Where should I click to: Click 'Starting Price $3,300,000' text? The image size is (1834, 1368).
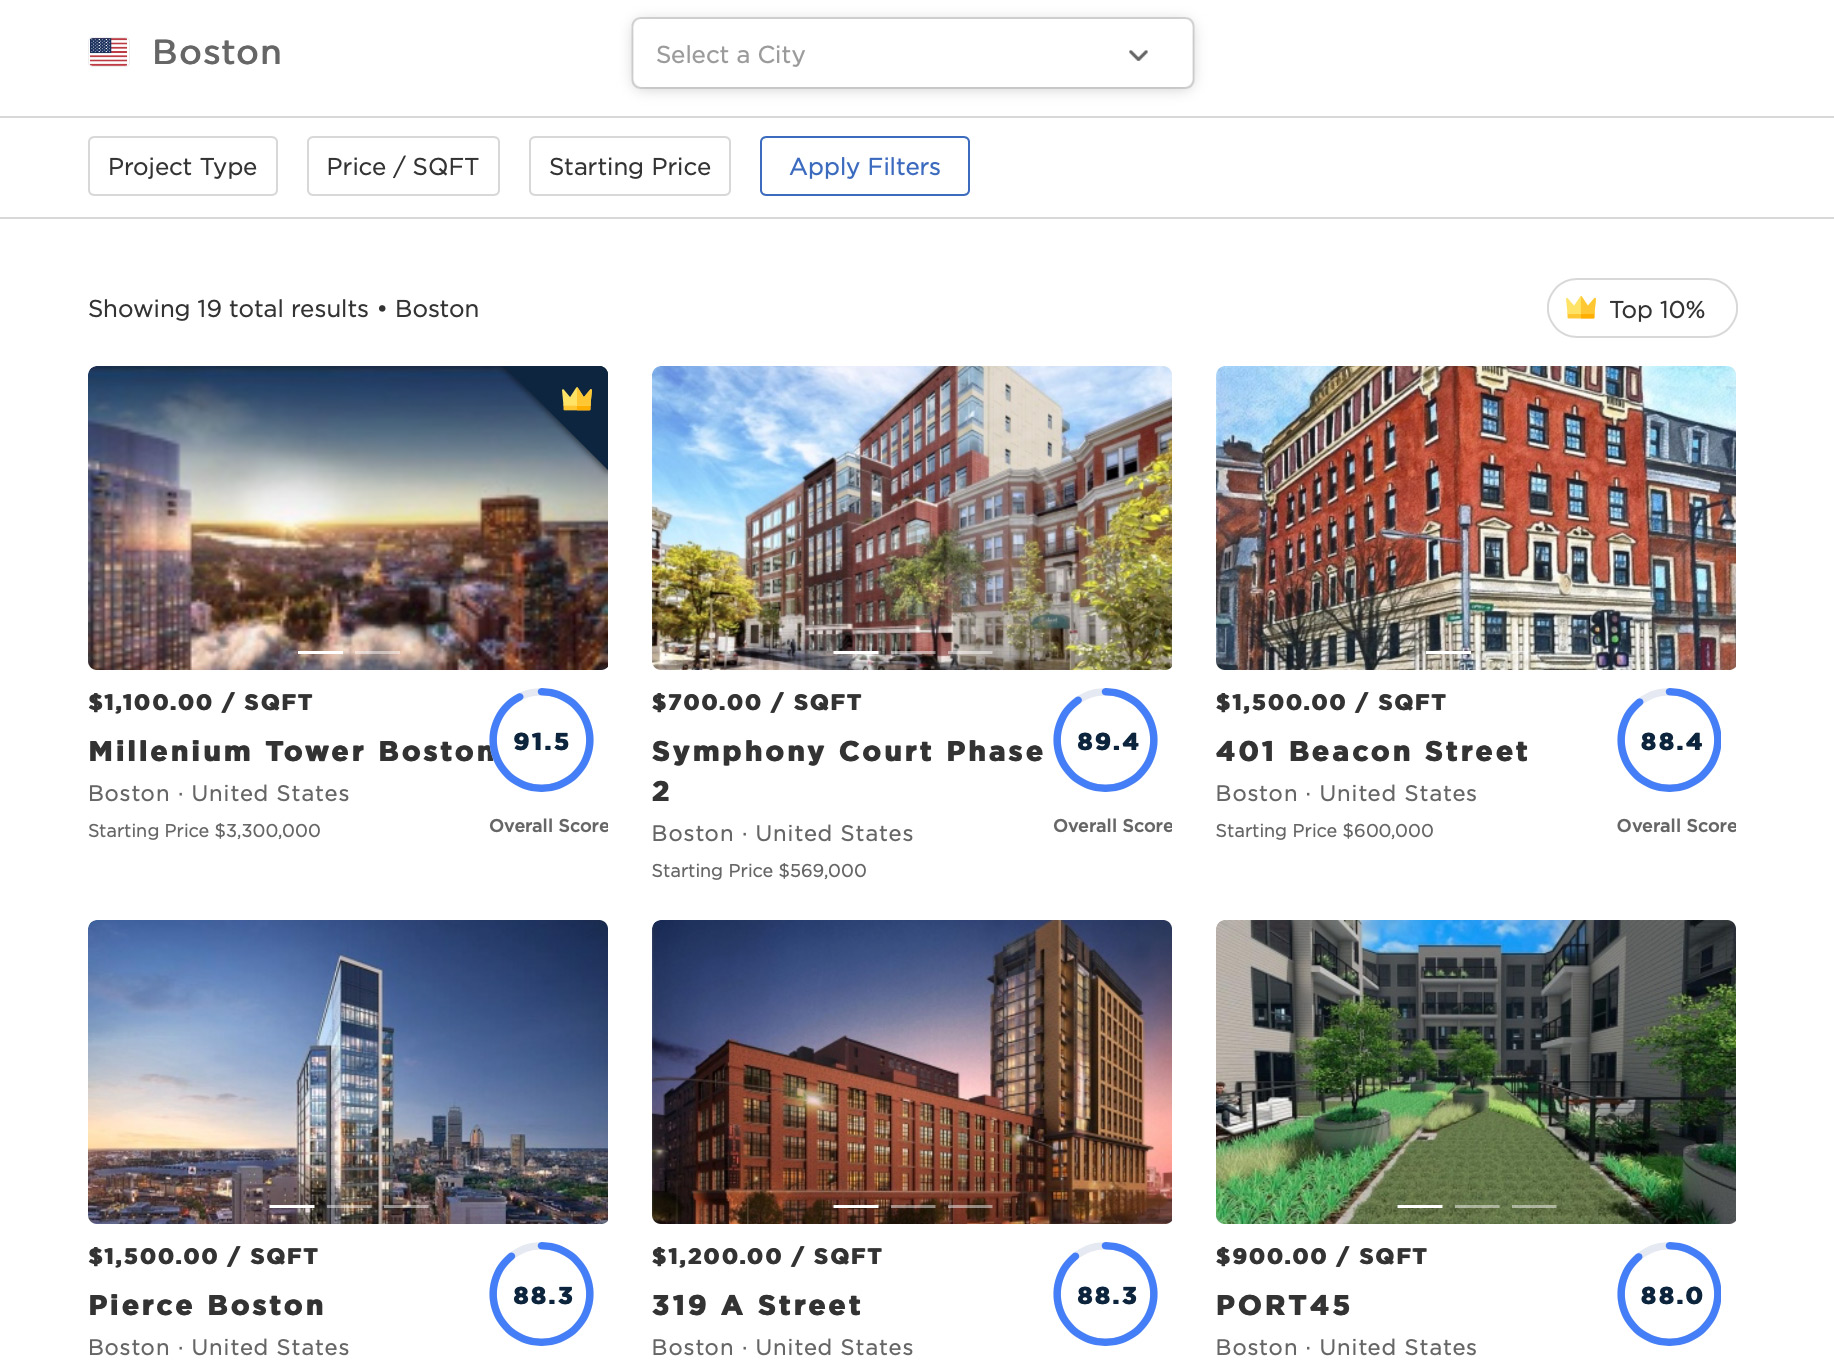tap(204, 830)
